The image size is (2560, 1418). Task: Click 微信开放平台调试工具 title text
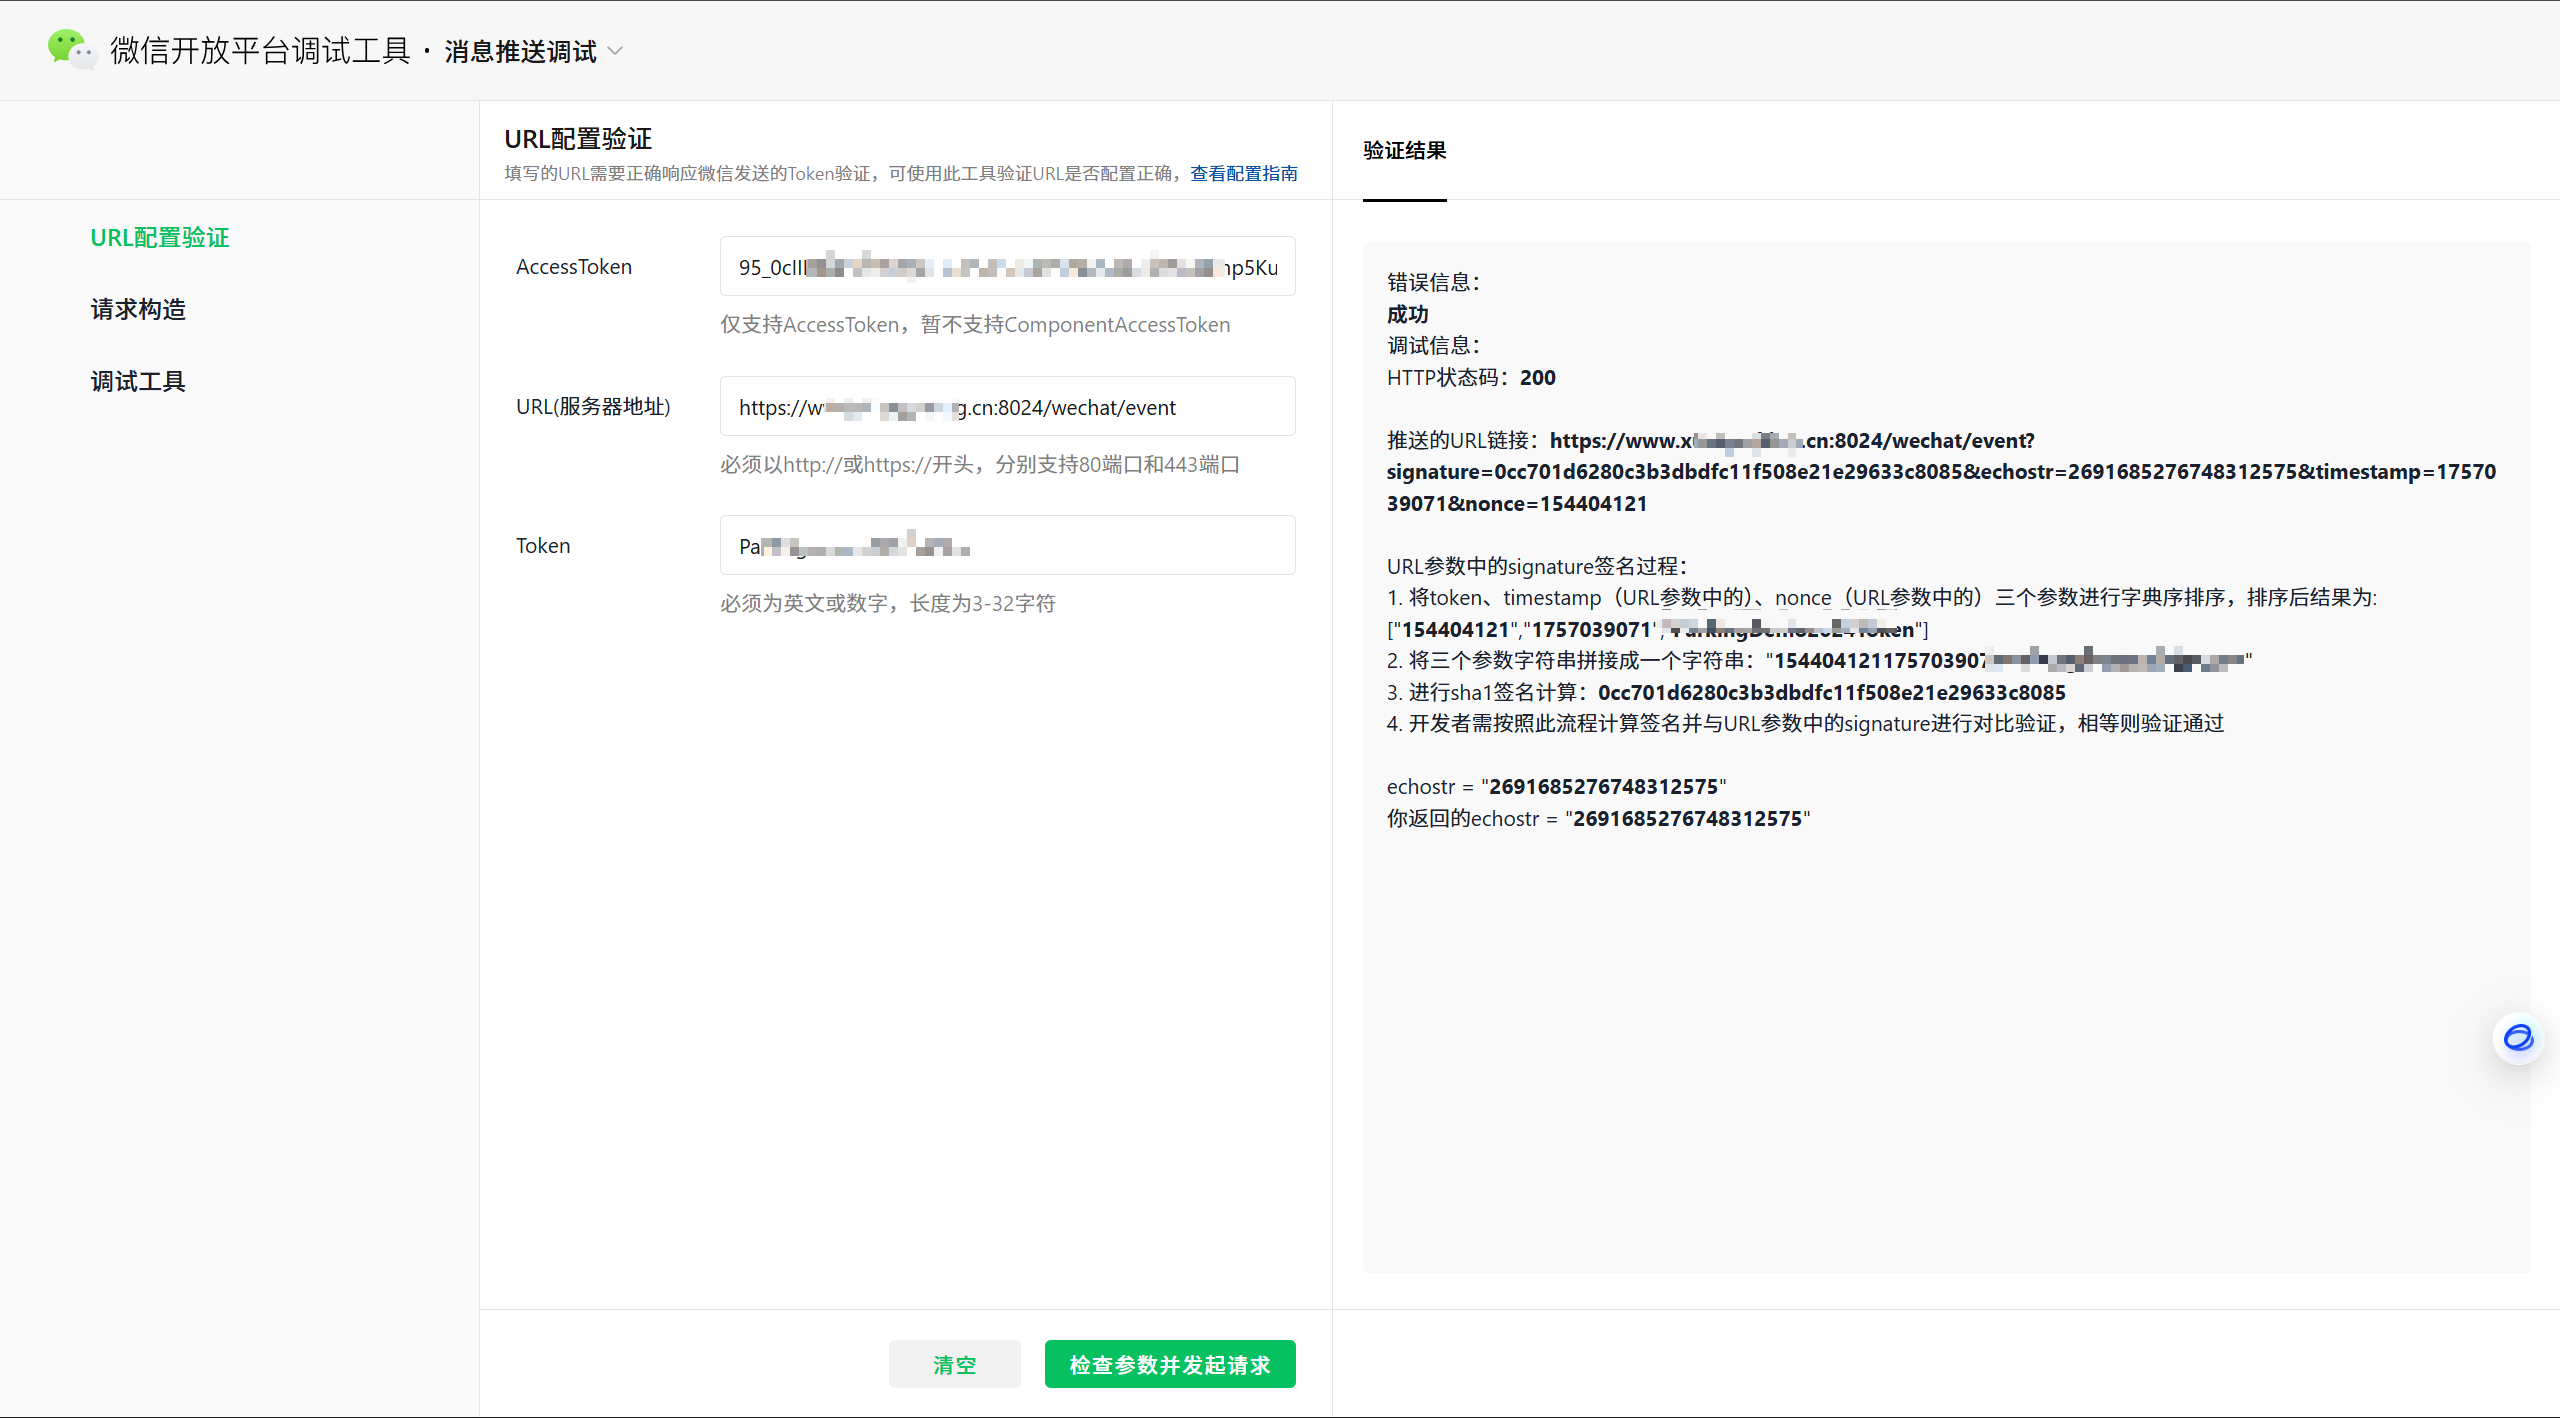[x=260, y=51]
